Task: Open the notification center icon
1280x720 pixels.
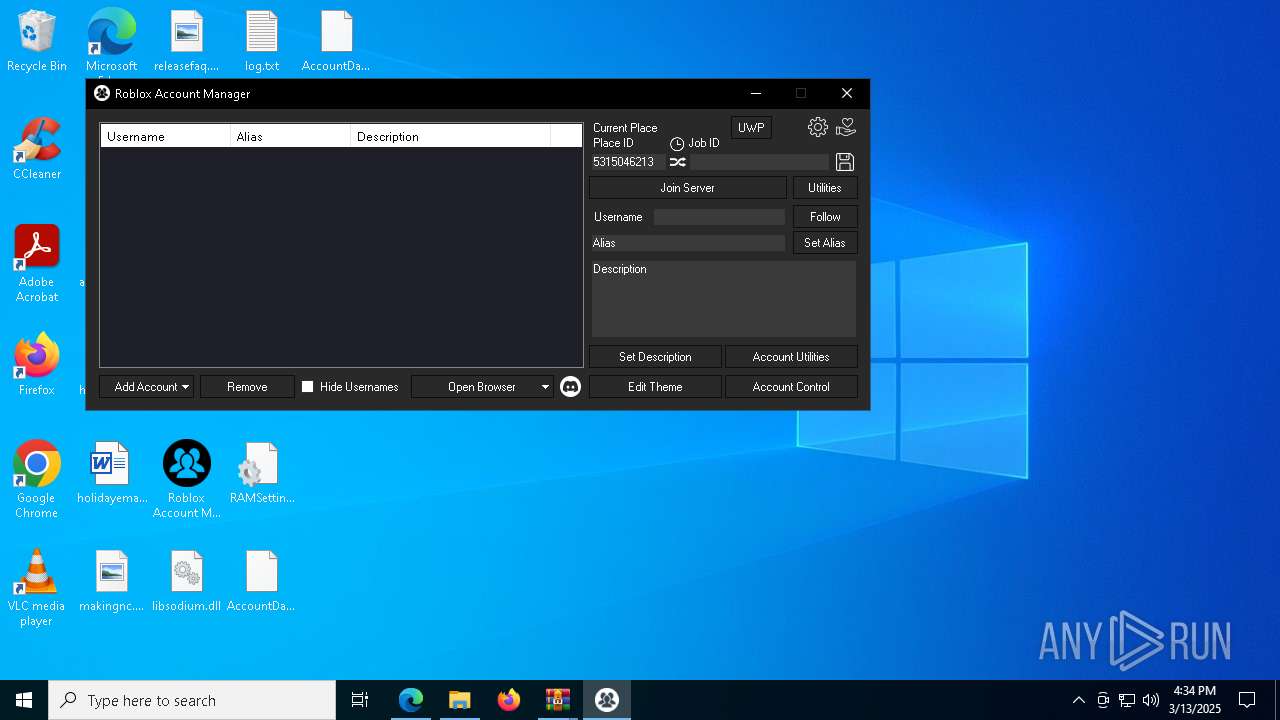Action: (x=1247, y=700)
